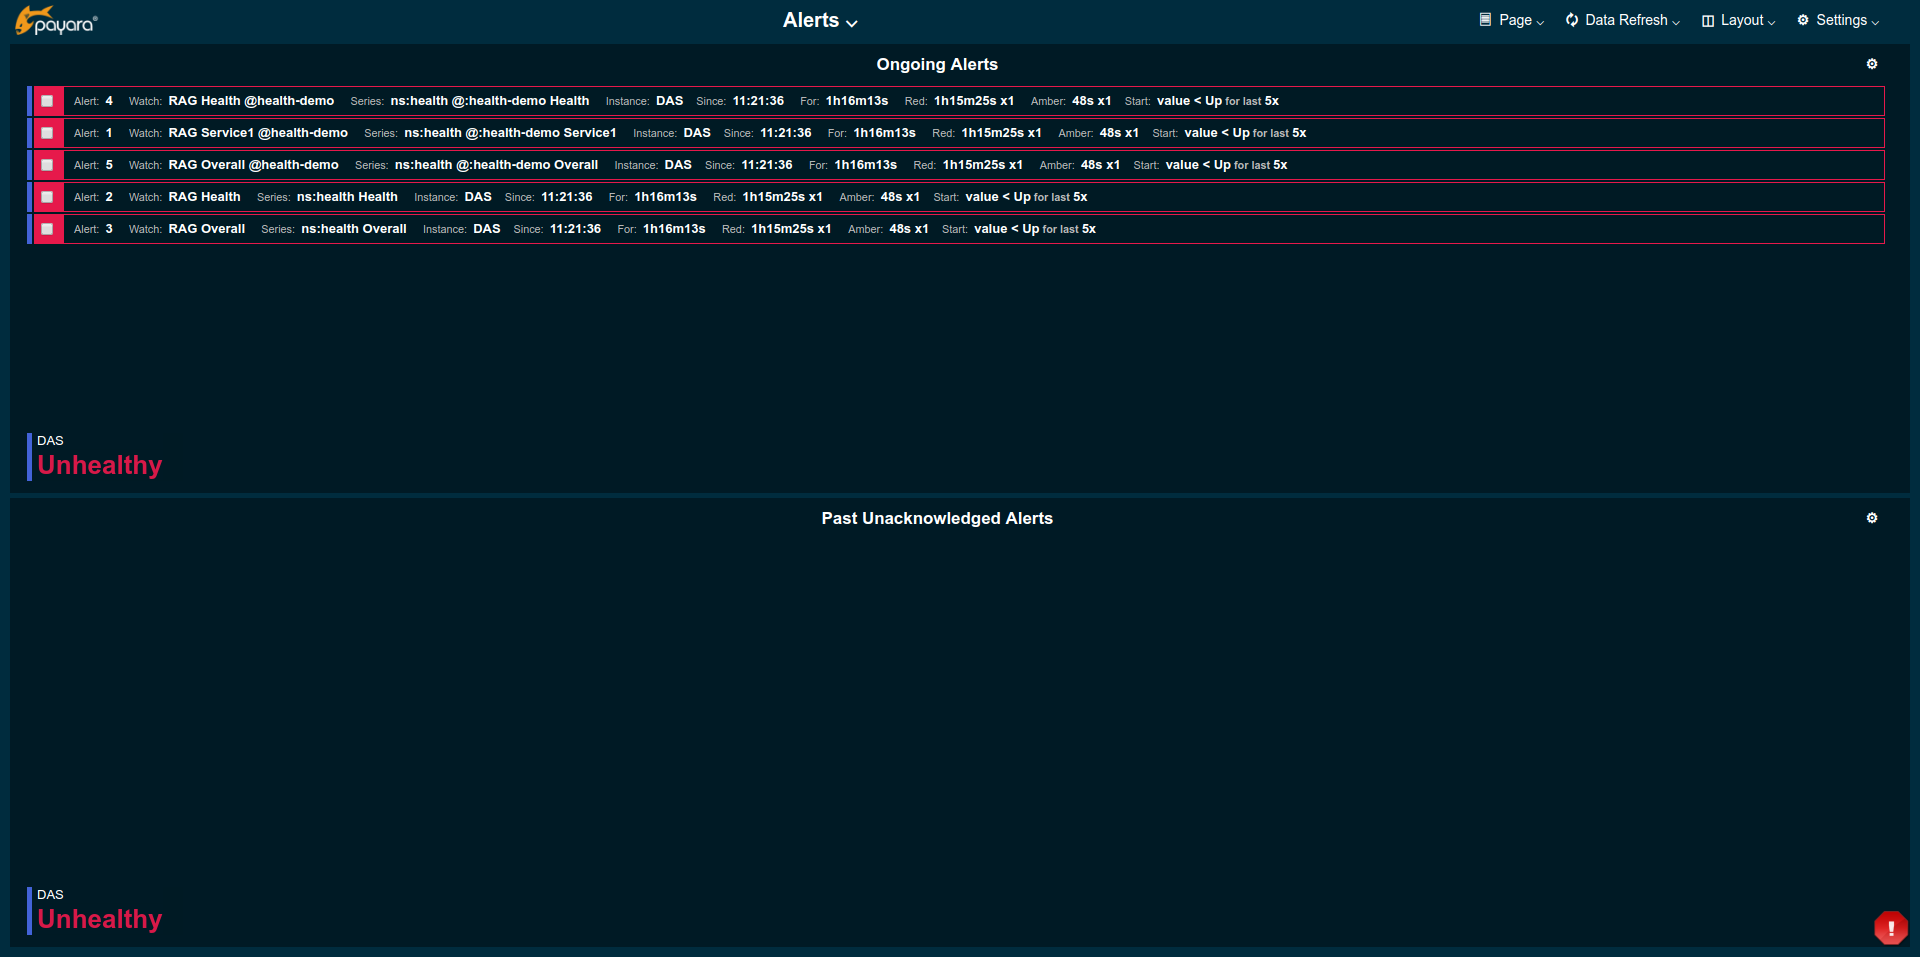1920x957 pixels.
Task: Expand the Layout dropdown chevron
Action: coord(1771,22)
